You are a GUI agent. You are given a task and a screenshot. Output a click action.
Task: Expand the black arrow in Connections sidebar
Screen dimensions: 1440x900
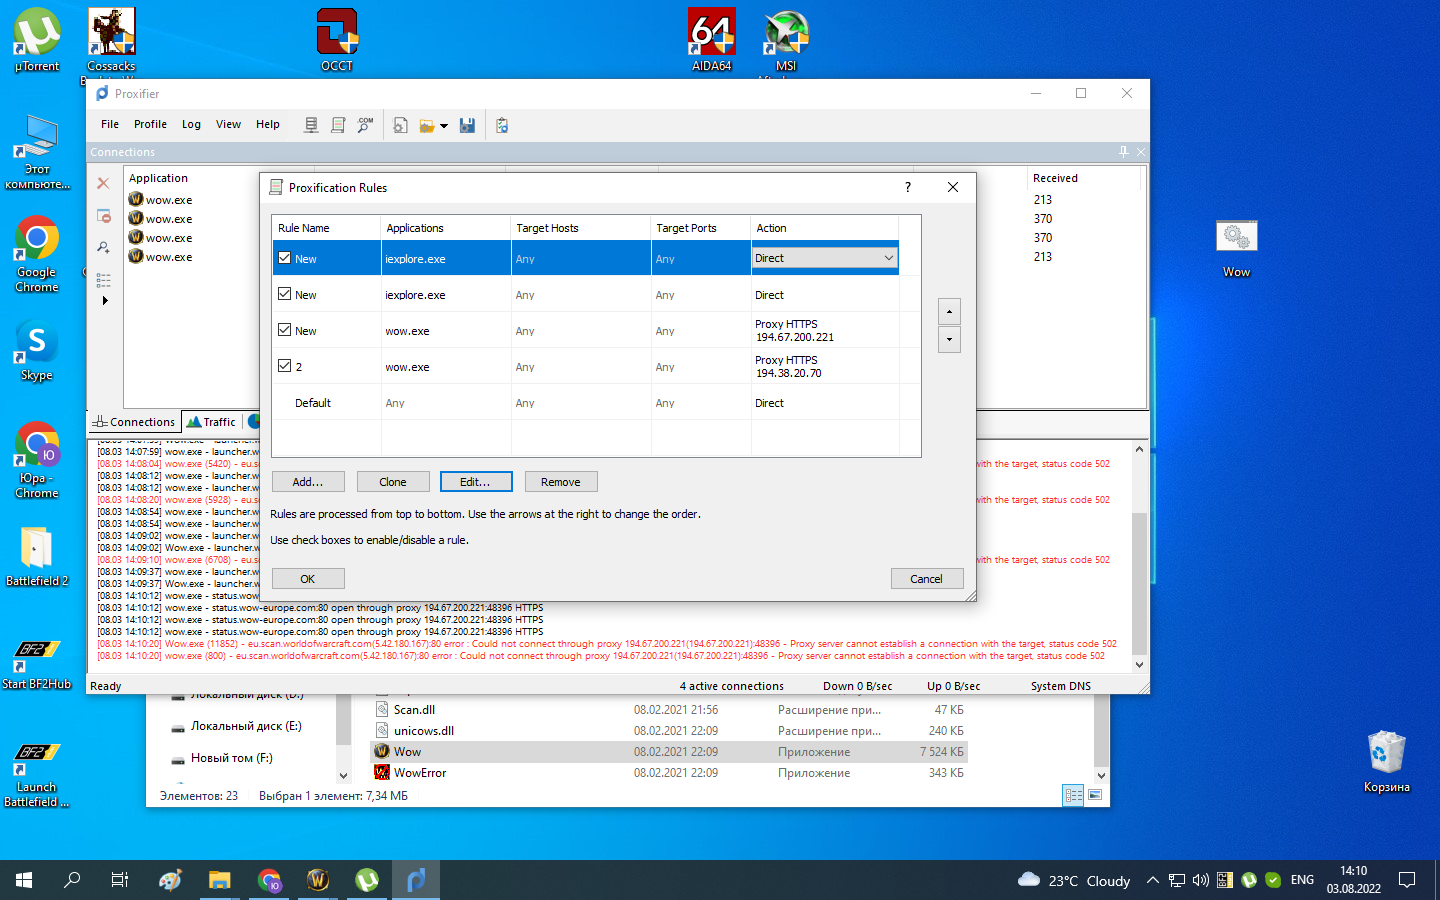[105, 300]
